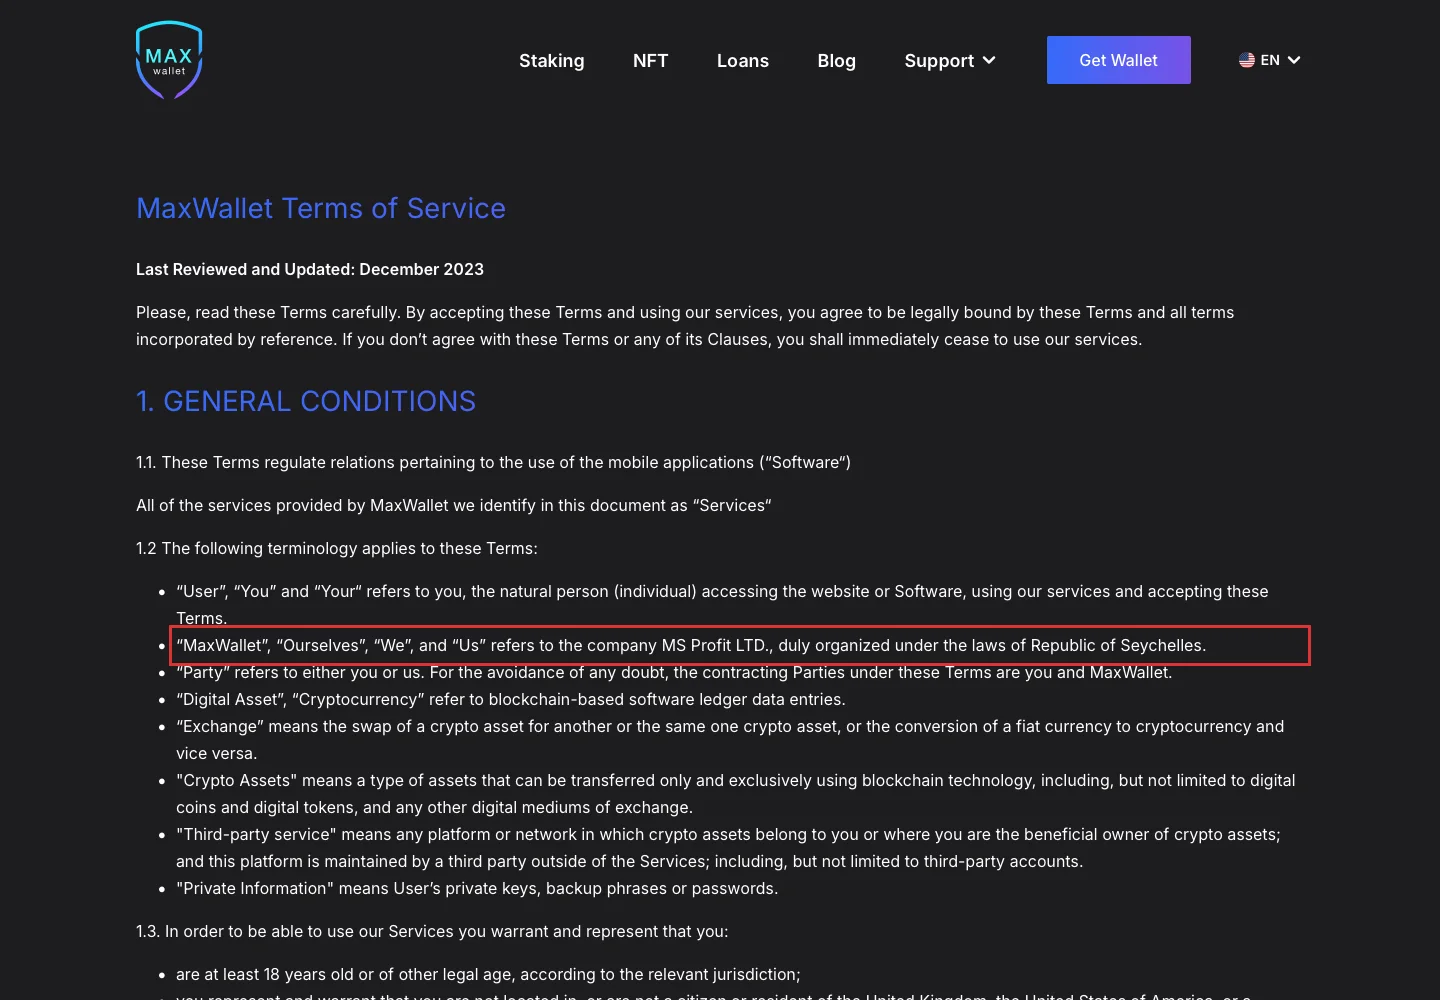This screenshot has height=1000, width=1440.
Task: Click the "Crypto Assets" definition bullet
Action: point(736,794)
